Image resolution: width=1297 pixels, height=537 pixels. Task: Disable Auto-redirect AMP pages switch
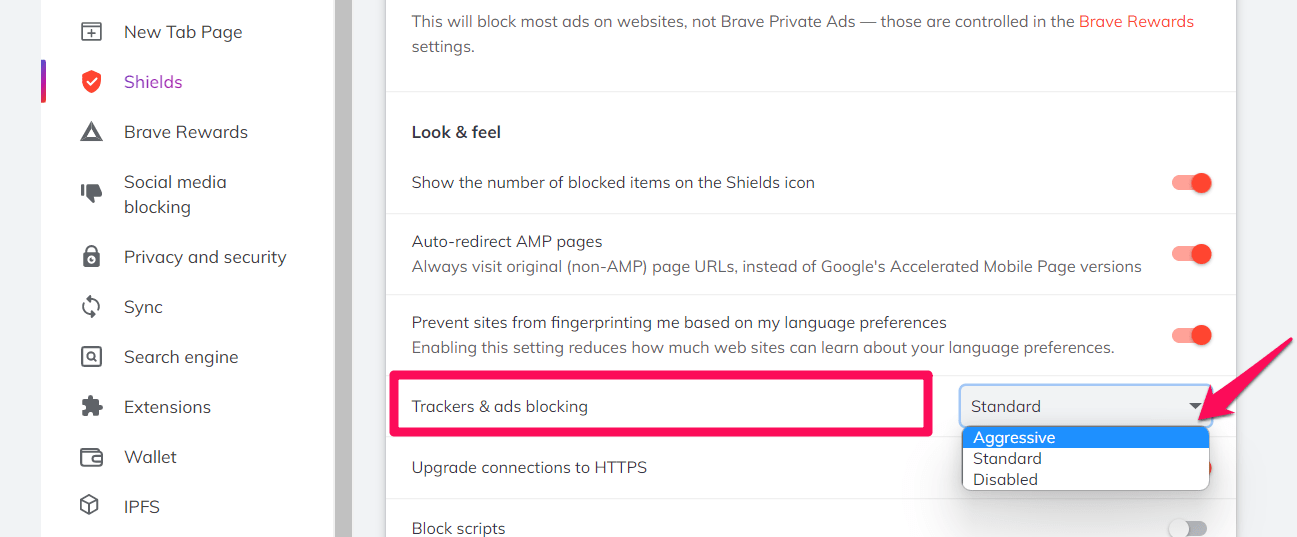click(1192, 254)
